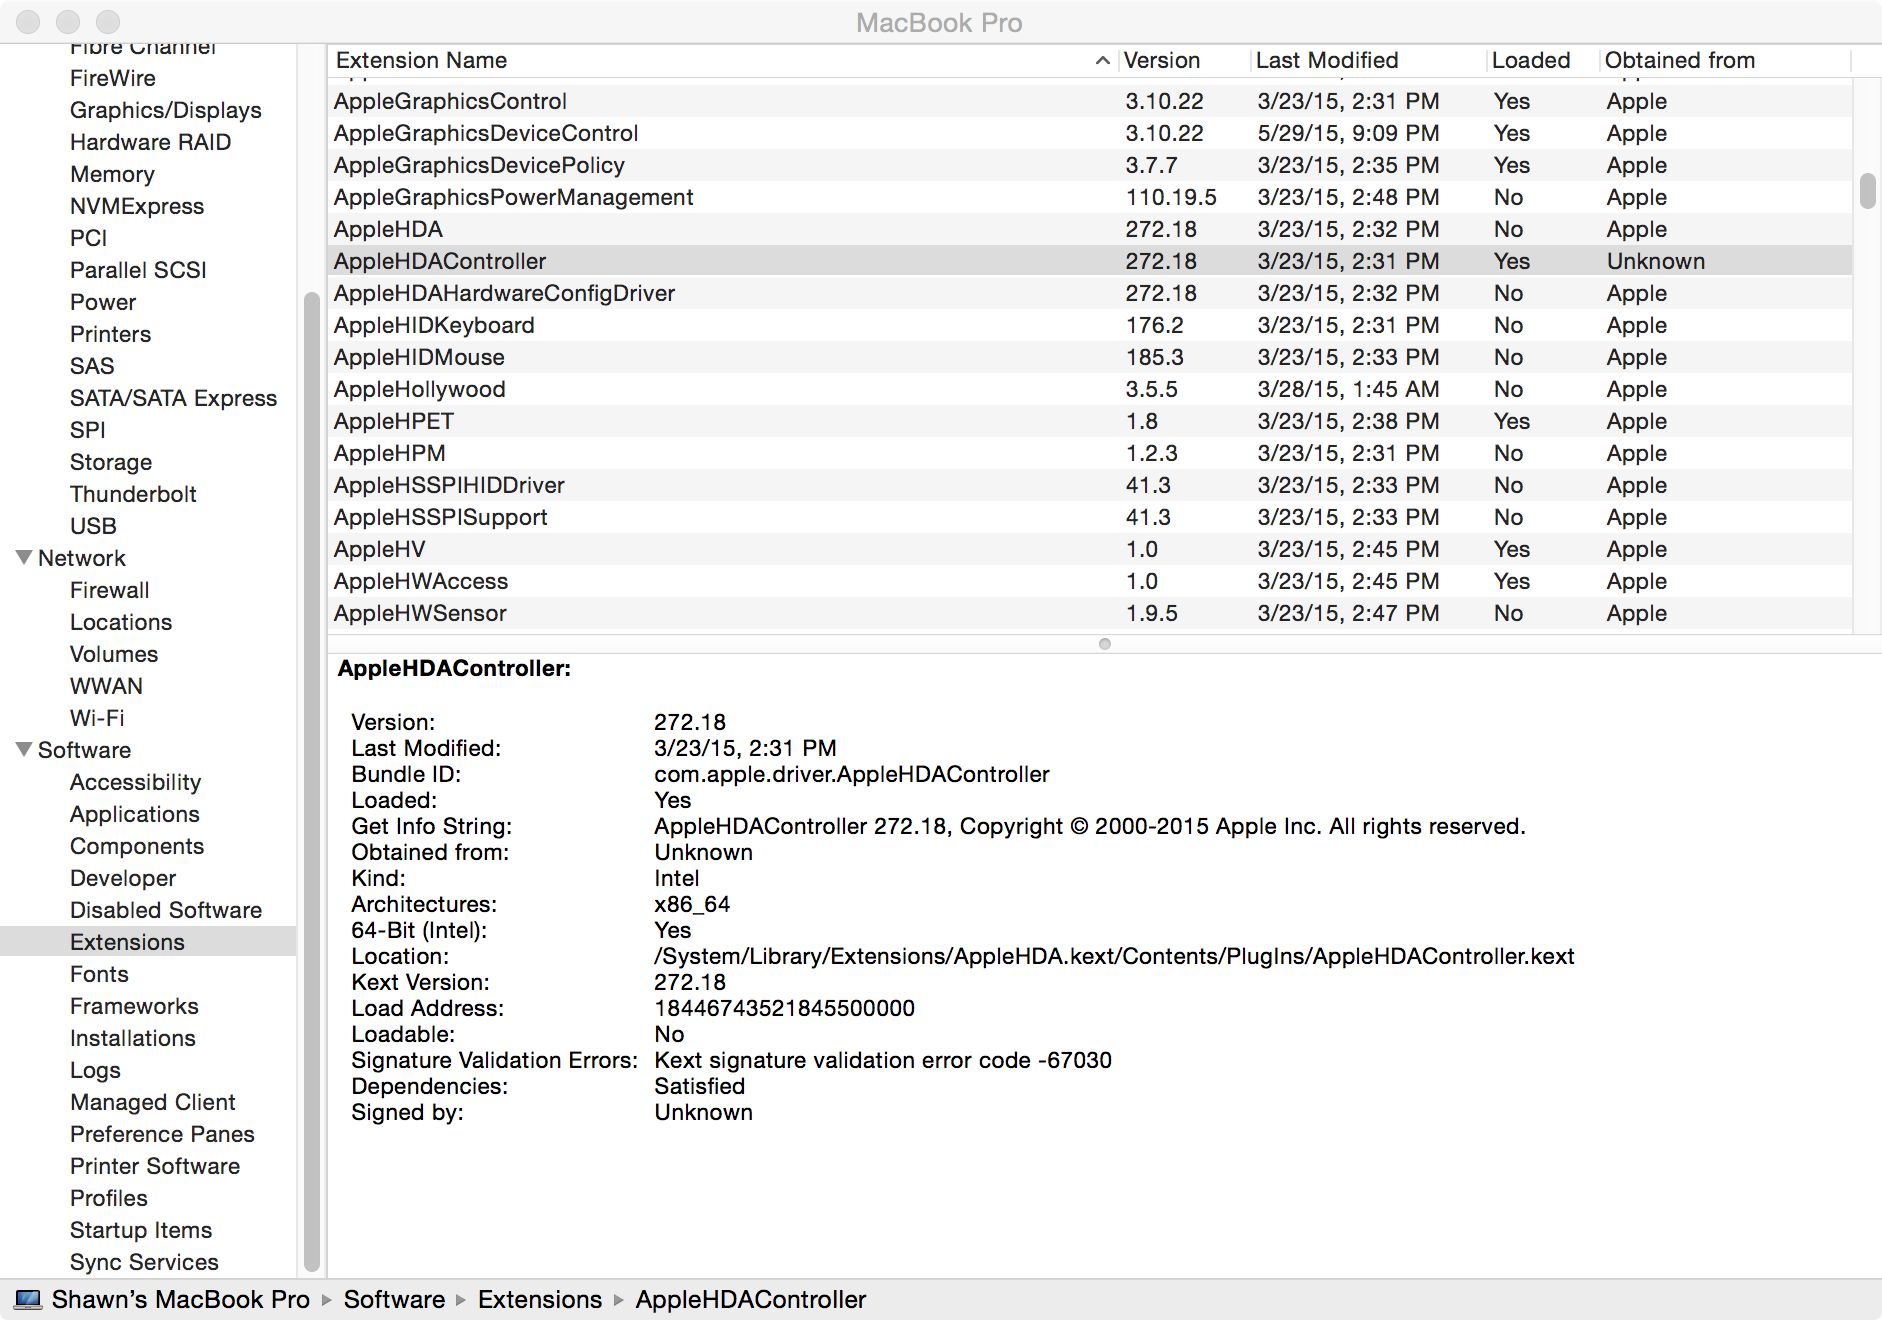This screenshot has height=1320, width=1882.
Task: Select the AppleGraphicsPowerManagement row
Action: click(1090, 197)
